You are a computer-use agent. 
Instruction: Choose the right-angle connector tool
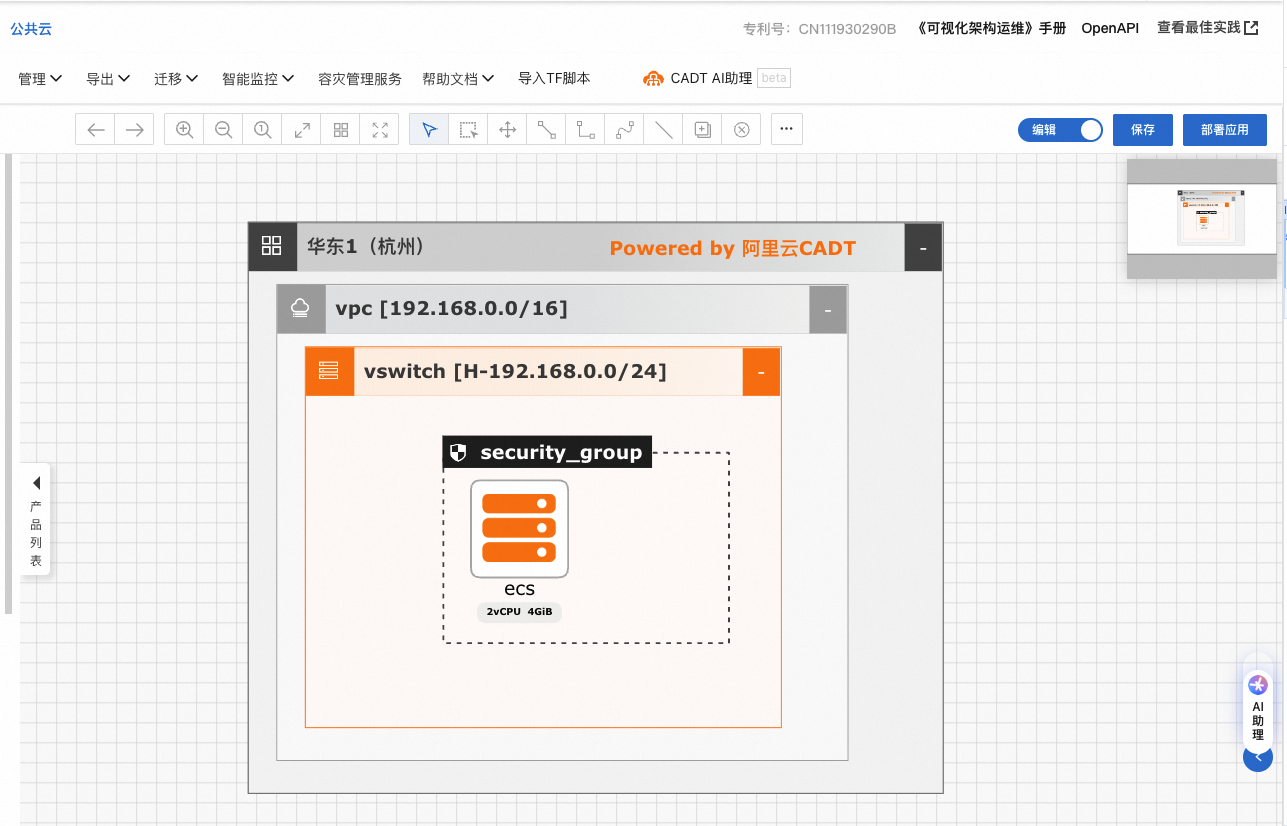point(585,129)
